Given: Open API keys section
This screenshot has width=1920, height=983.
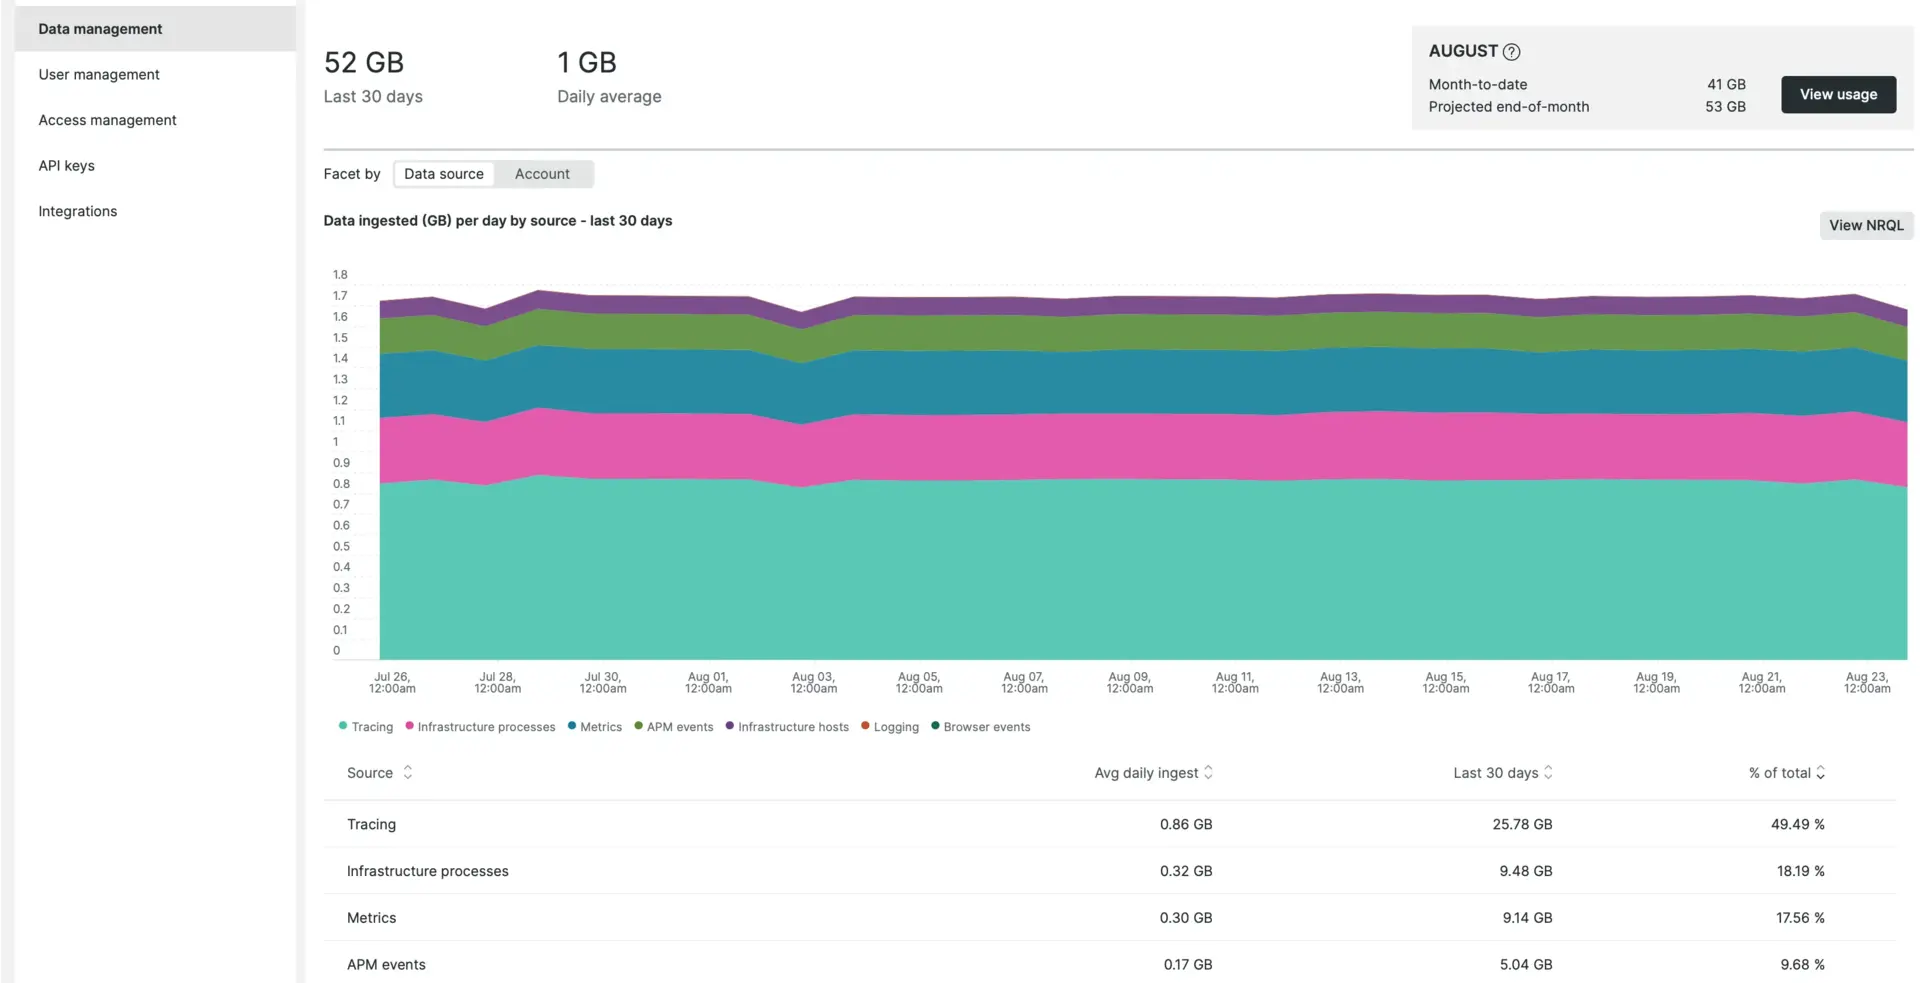Looking at the screenshot, I should (67, 166).
